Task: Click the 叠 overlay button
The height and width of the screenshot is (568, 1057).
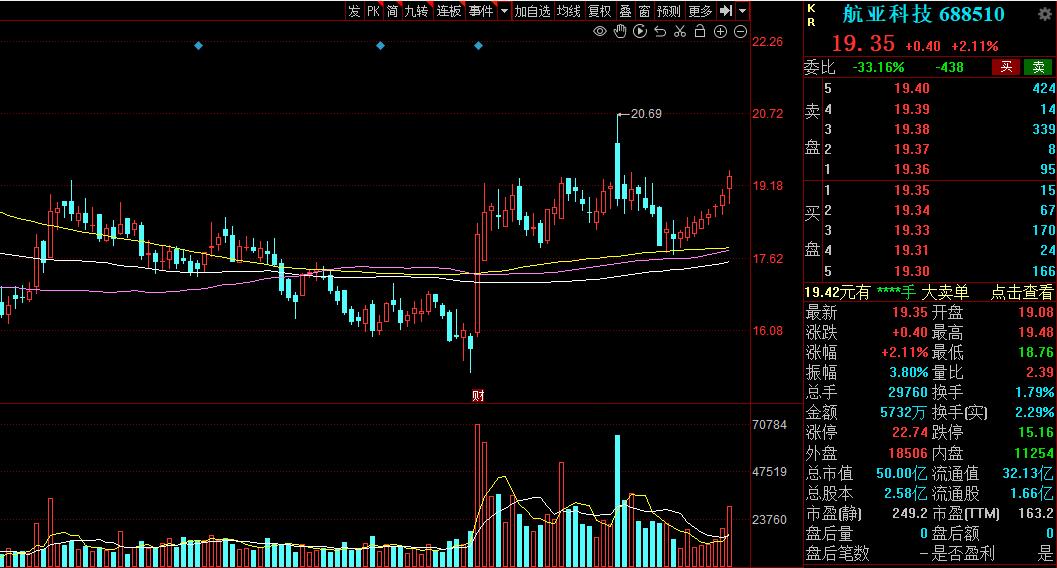Action: pyautogui.click(x=626, y=11)
